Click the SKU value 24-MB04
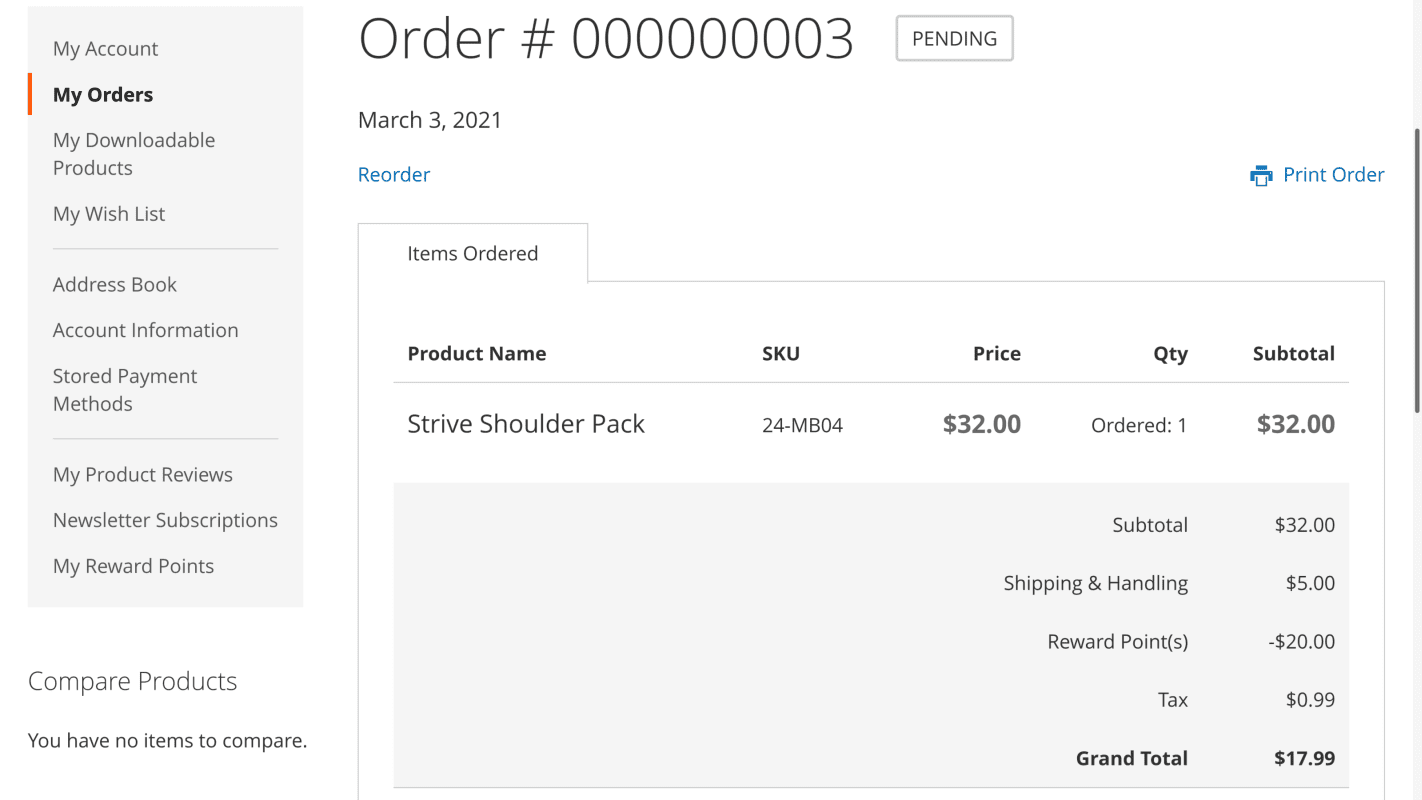The image size is (1422, 800). click(802, 426)
